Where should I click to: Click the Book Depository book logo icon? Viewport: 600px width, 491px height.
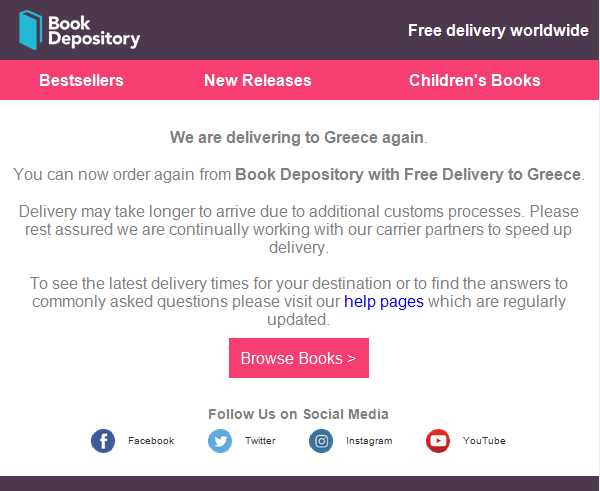30,30
